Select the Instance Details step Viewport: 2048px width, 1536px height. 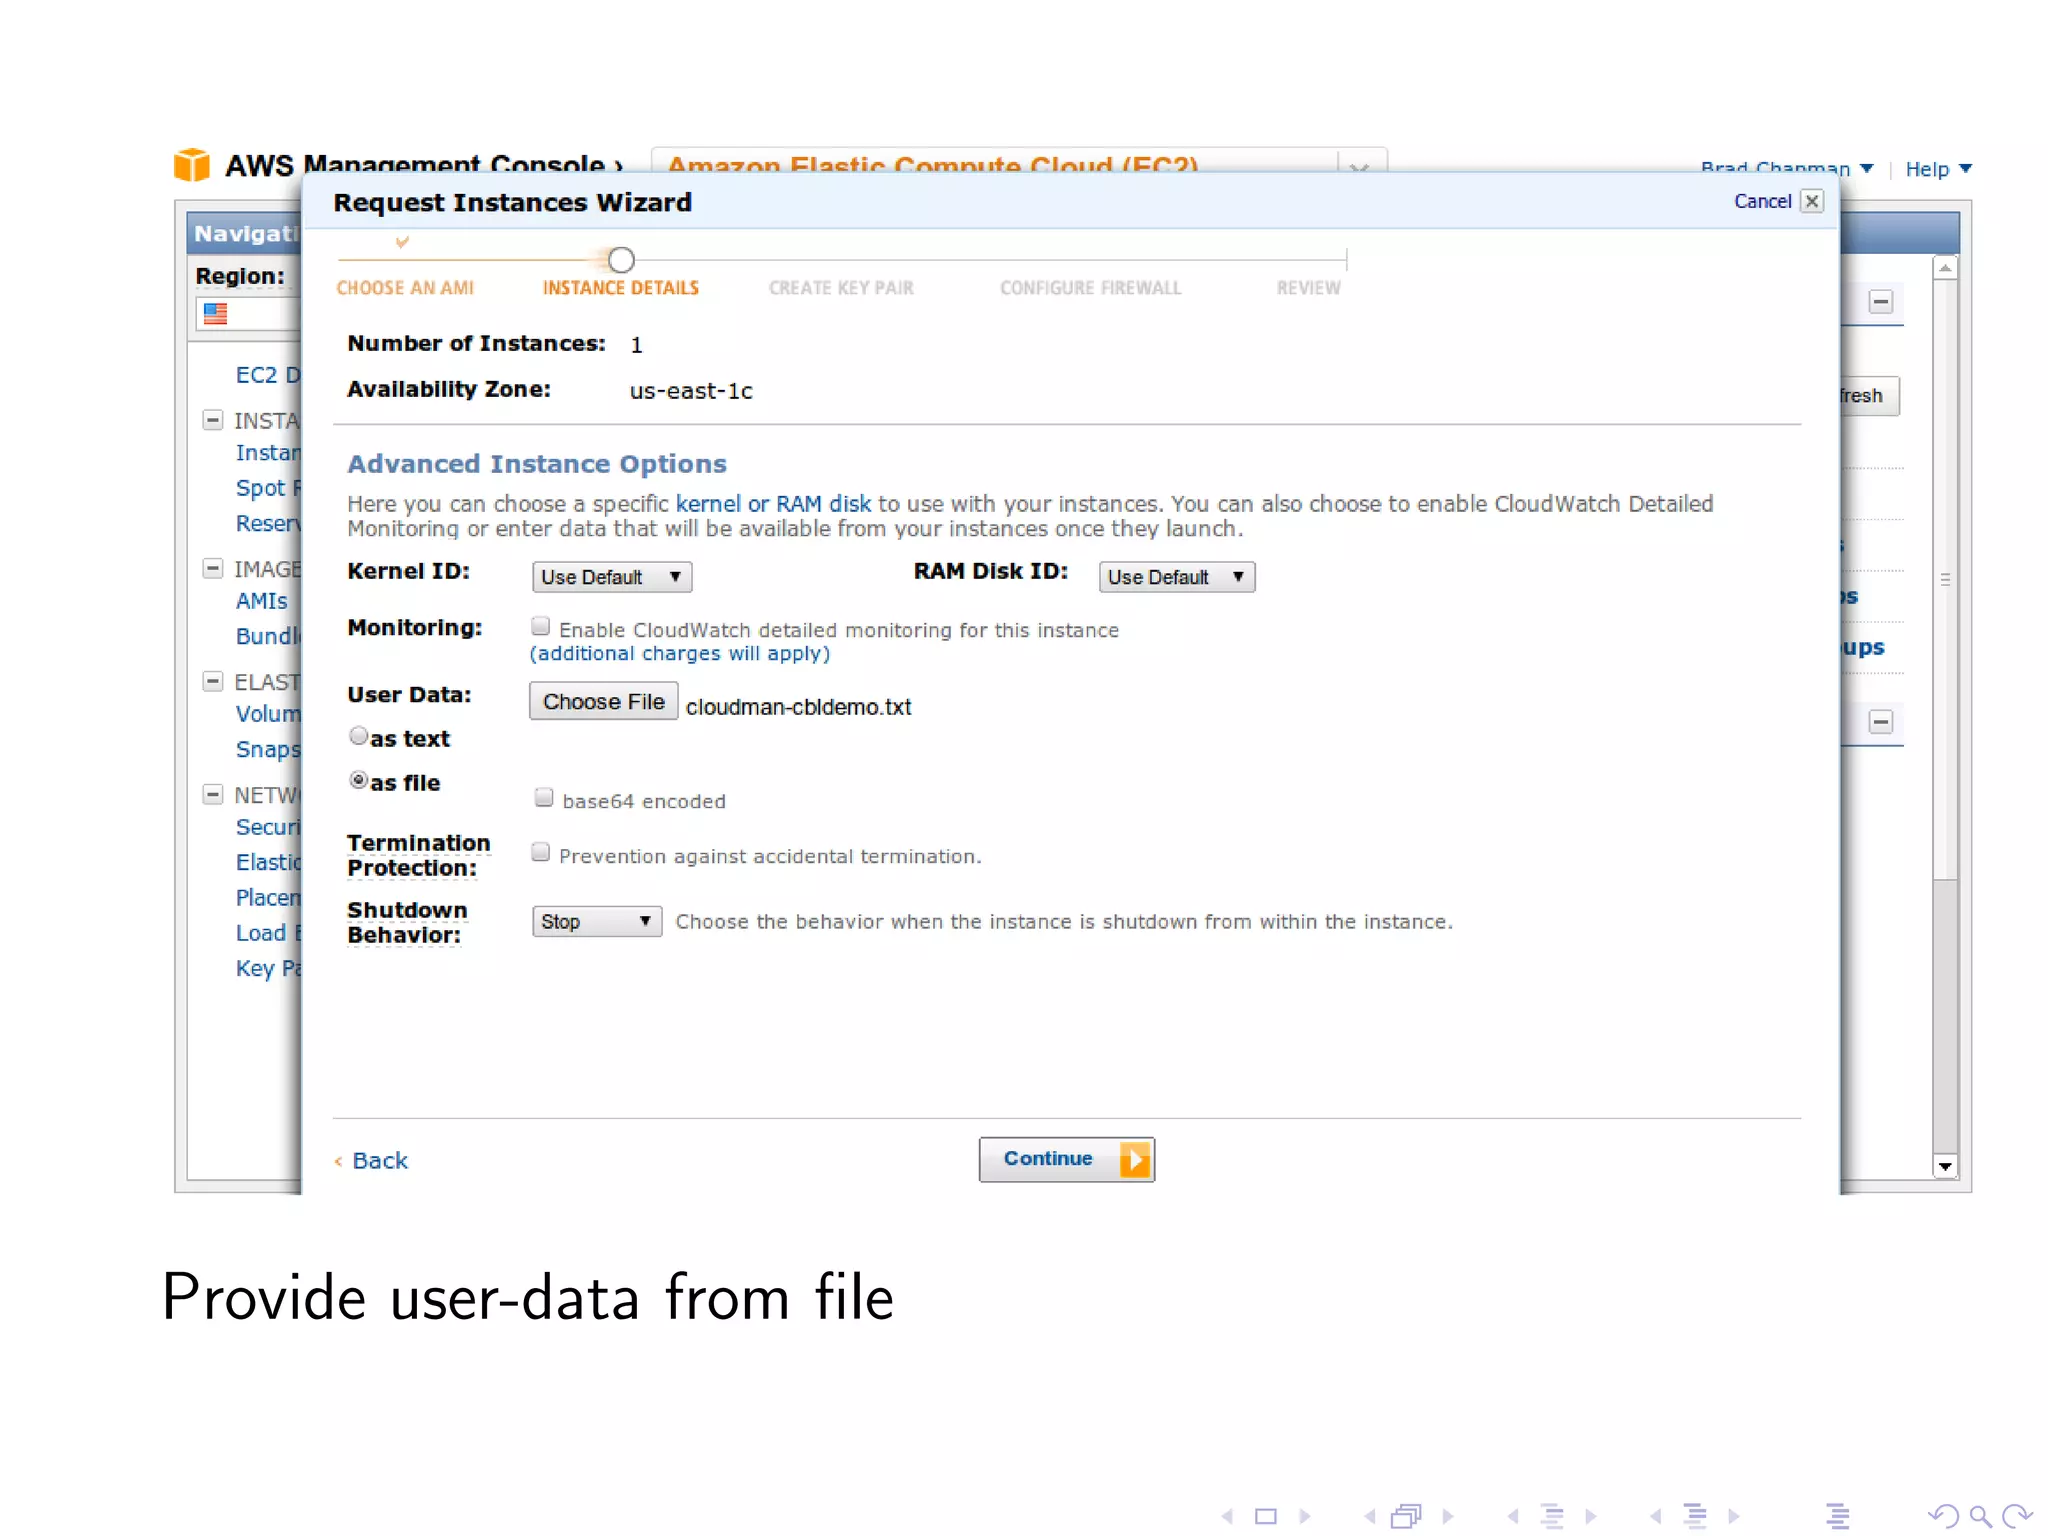[621, 288]
